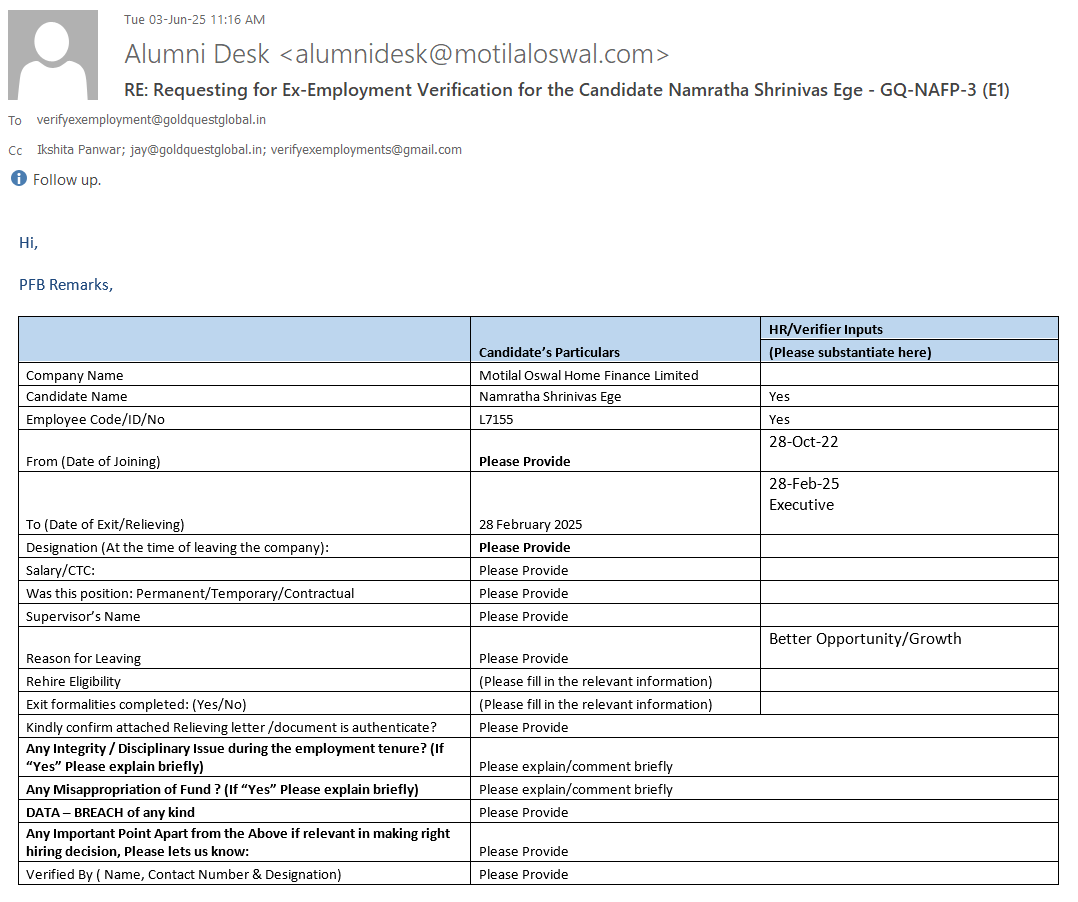The width and height of the screenshot is (1078, 902).
Task: Click Misappropriation of Fund question
Action: click(222, 789)
